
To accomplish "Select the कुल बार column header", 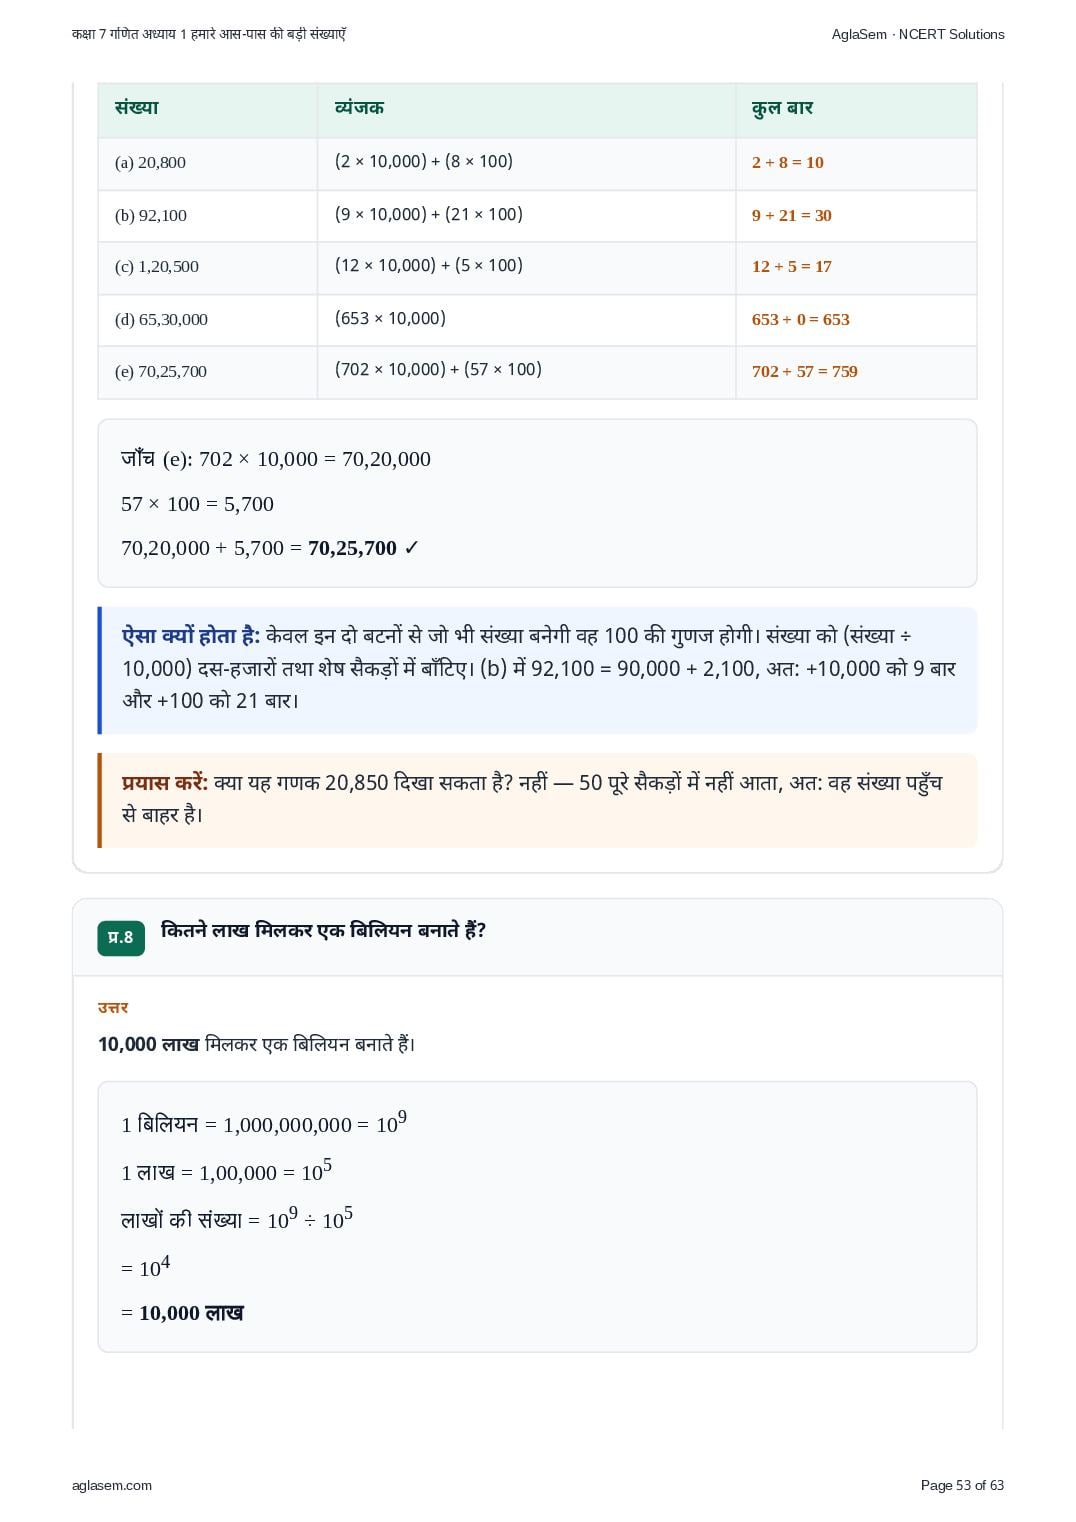I will tap(782, 108).
